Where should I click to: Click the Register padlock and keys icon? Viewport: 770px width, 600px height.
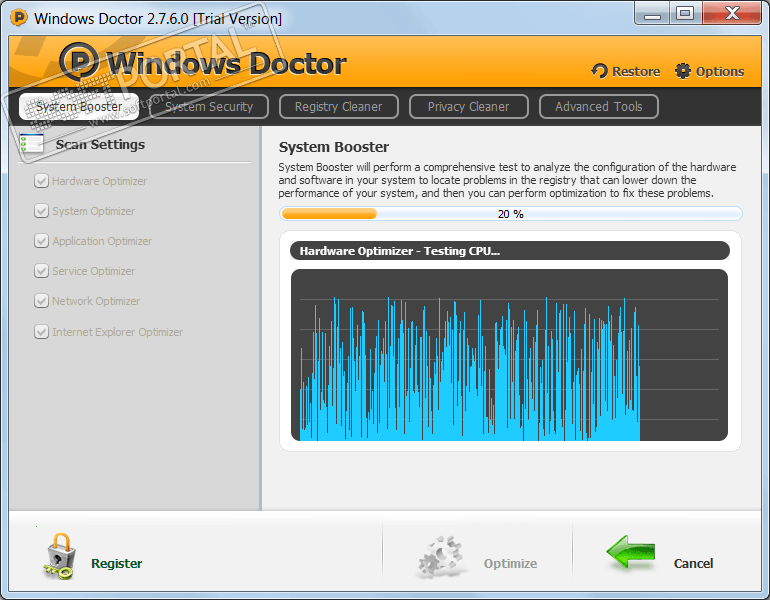(x=59, y=556)
